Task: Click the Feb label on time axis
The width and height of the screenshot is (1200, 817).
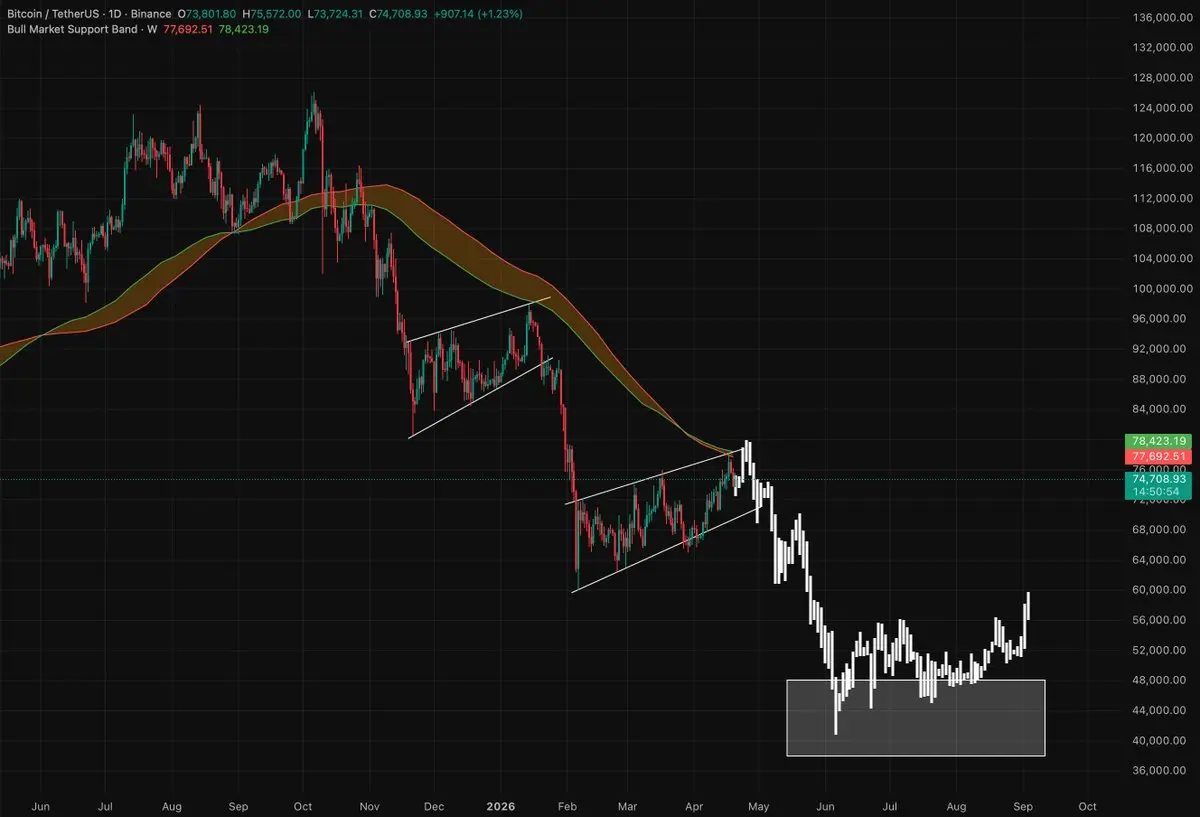Action: [x=567, y=806]
